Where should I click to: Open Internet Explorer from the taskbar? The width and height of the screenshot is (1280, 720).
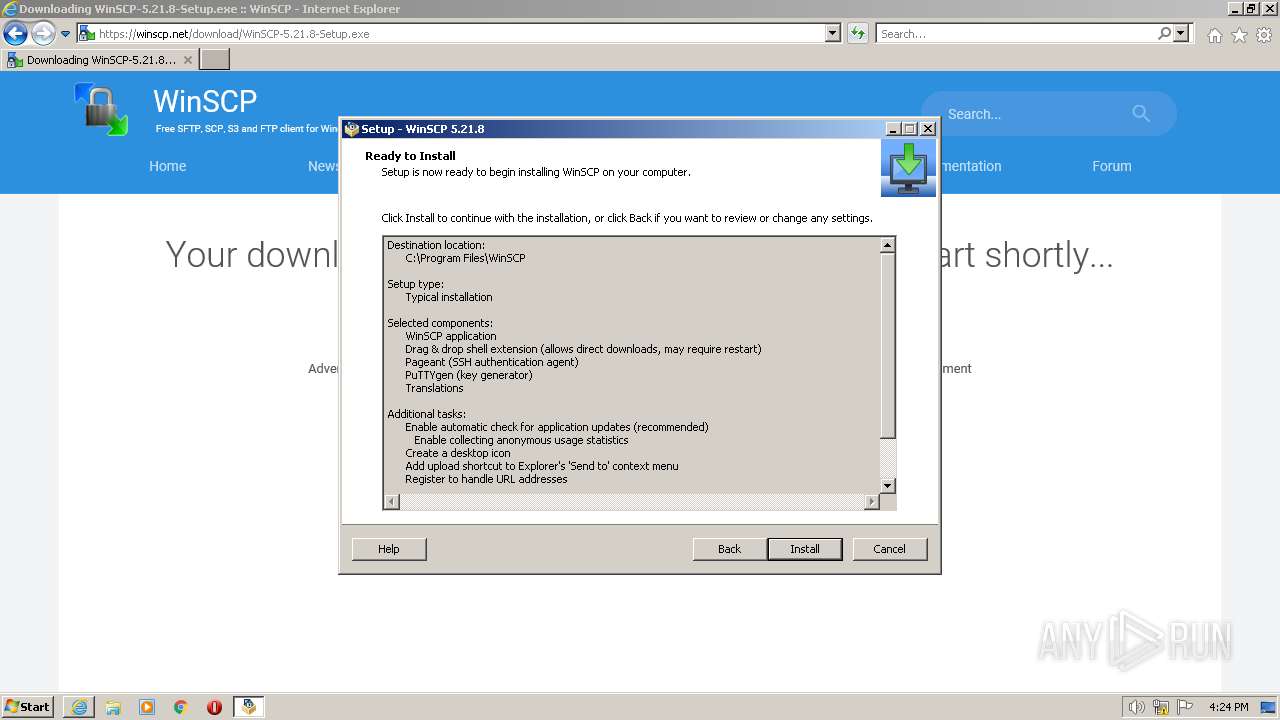(79, 707)
